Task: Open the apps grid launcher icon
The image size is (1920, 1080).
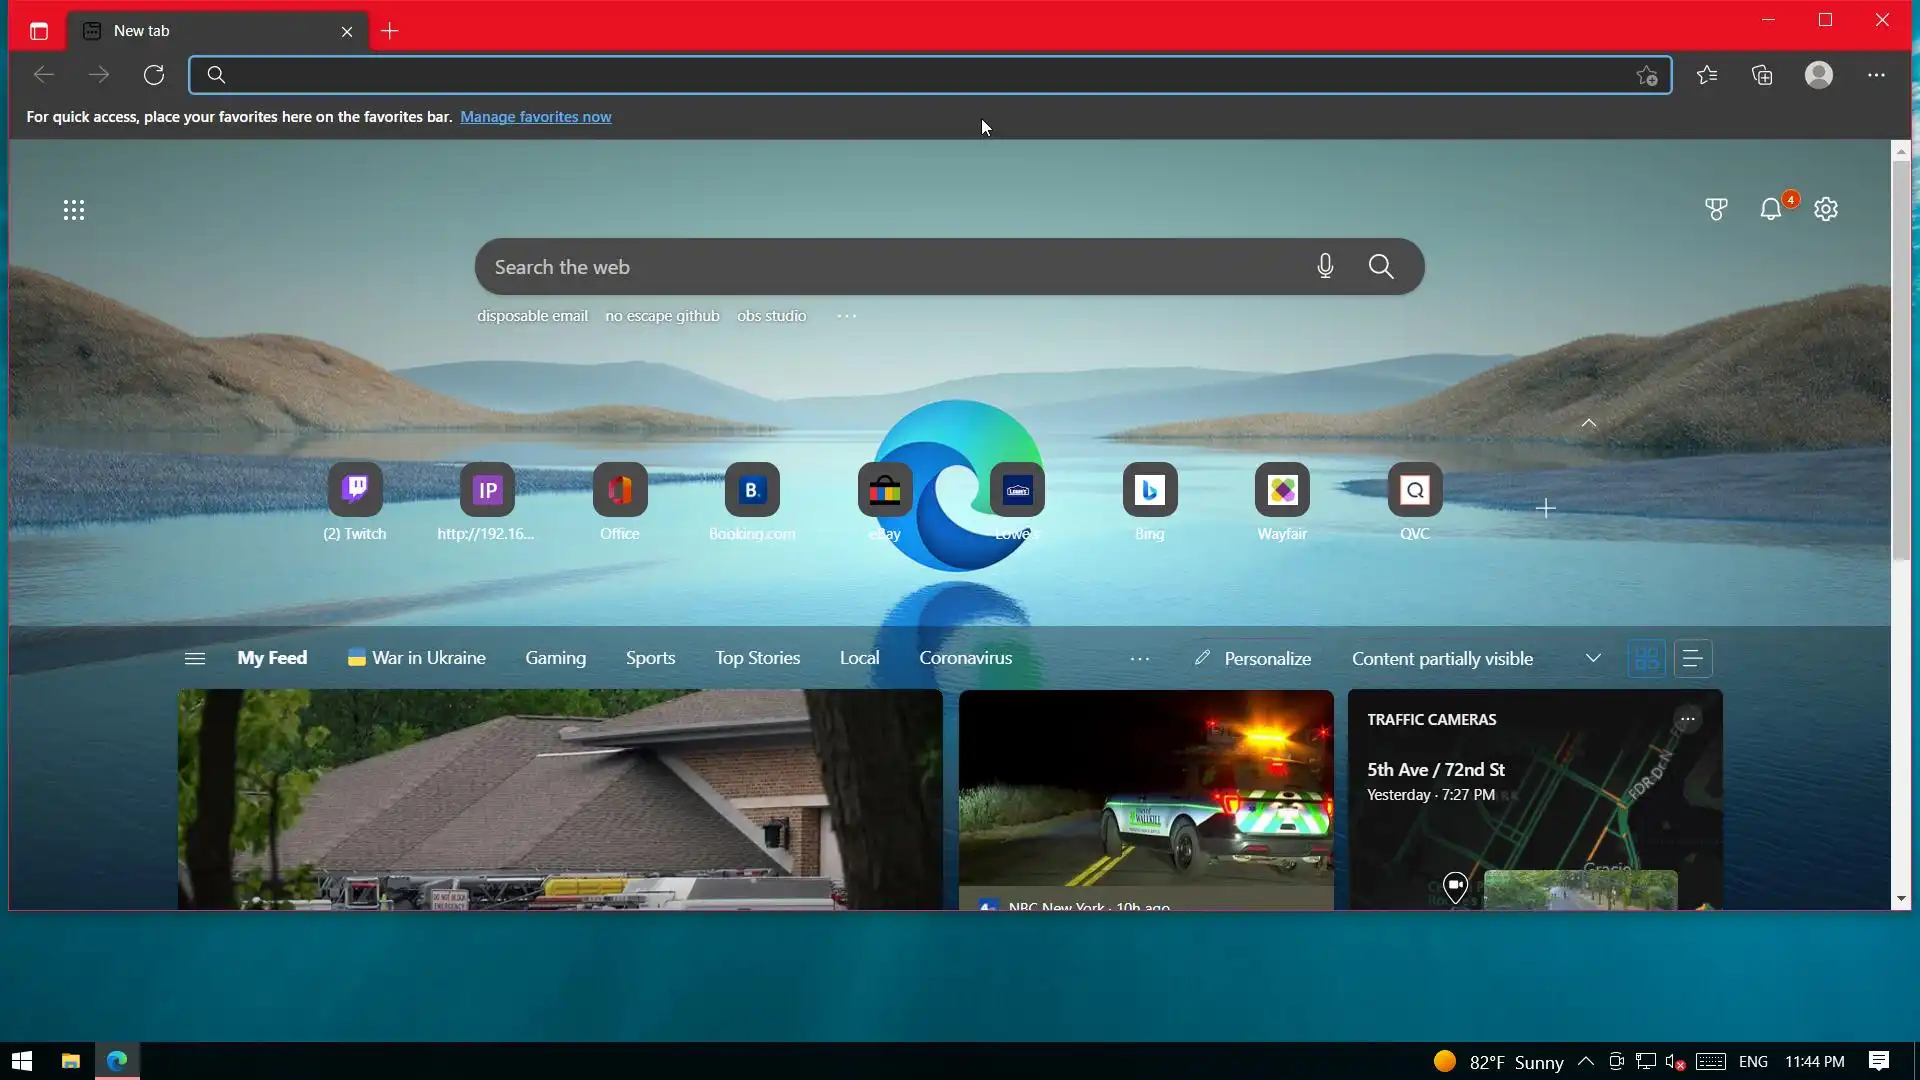Action: [74, 210]
